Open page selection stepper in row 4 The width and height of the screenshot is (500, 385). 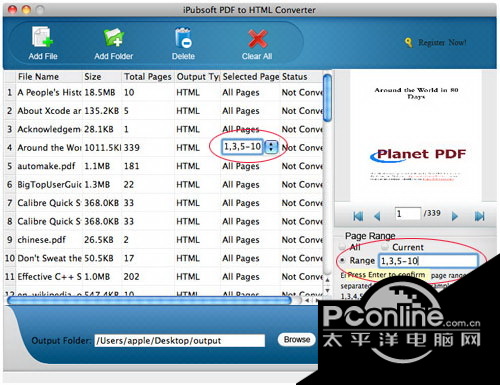tap(271, 147)
